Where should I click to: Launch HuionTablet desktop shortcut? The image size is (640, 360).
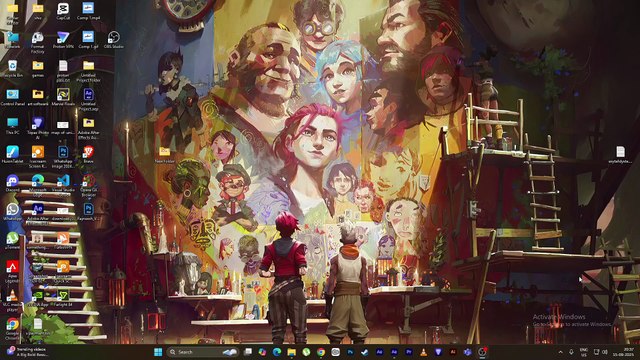[12, 154]
